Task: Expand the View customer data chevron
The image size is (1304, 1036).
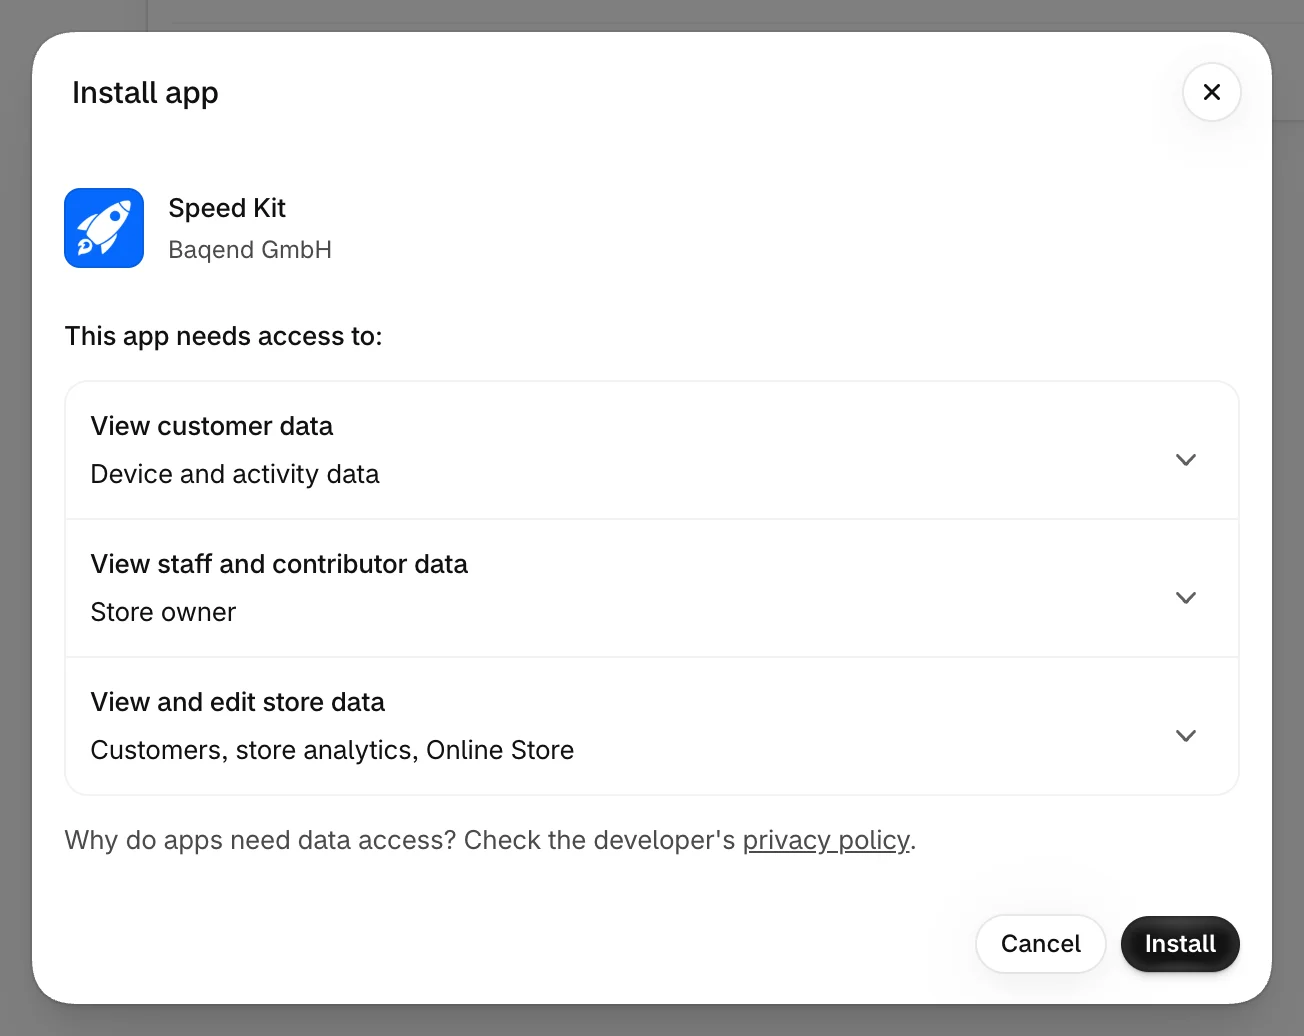Action: point(1186,460)
